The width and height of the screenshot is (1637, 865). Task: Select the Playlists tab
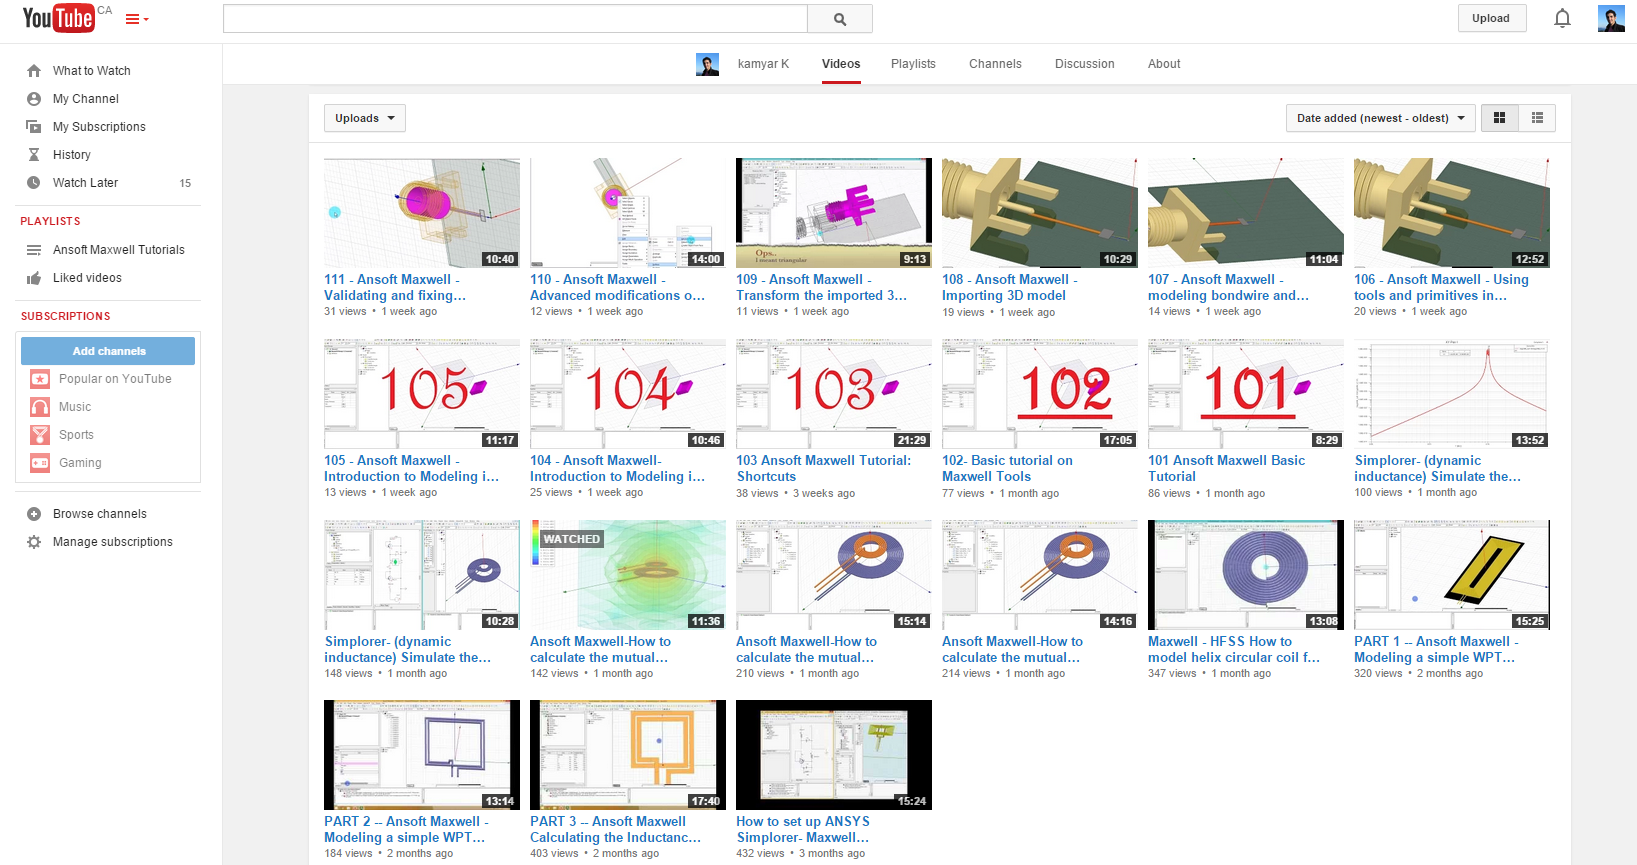click(x=913, y=64)
